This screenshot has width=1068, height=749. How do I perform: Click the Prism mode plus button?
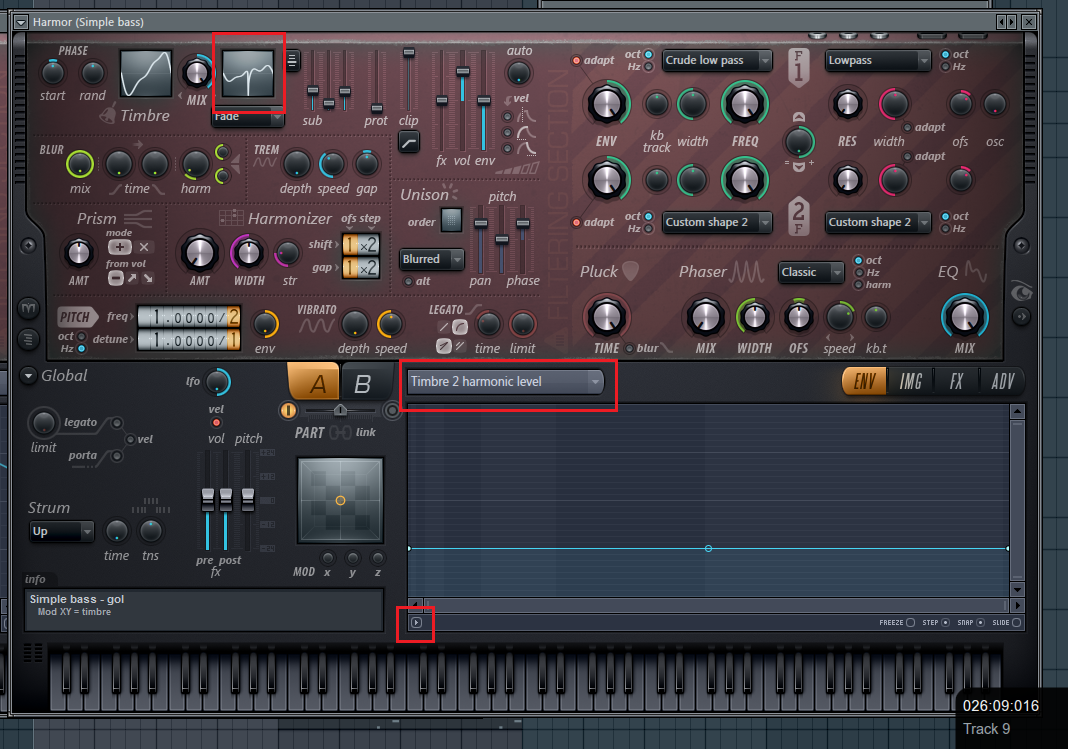[x=119, y=246]
